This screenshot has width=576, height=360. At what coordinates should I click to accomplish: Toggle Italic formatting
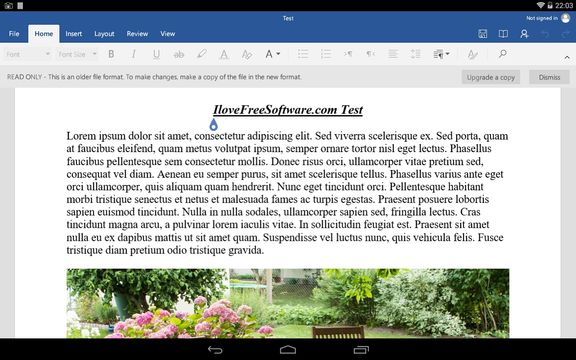[x=134, y=54]
